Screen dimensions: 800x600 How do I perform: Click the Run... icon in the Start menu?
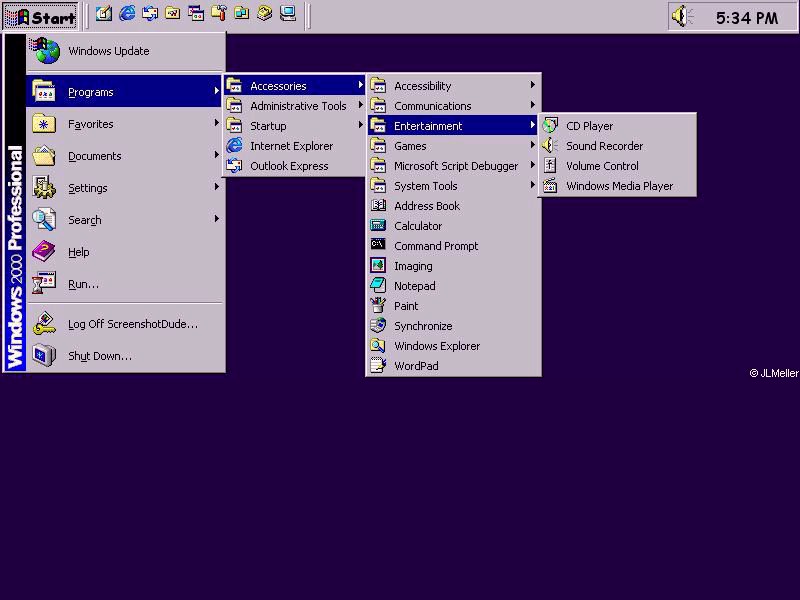(44, 284)
